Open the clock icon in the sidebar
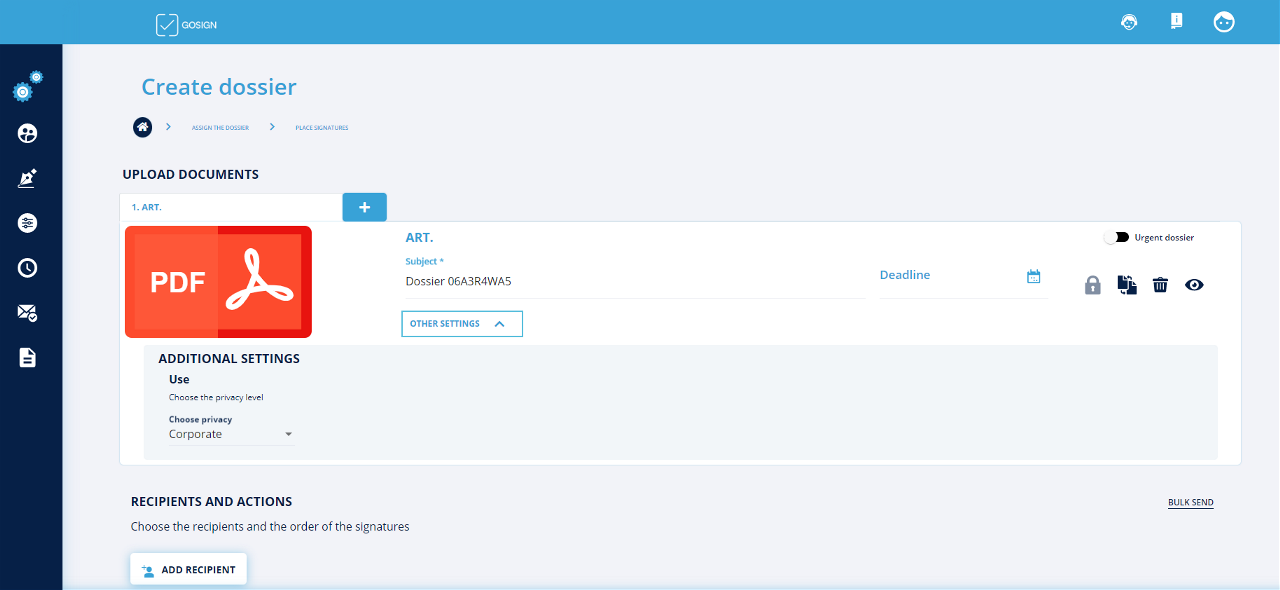This screenshot has width=1280, height=590. point(27,268)
